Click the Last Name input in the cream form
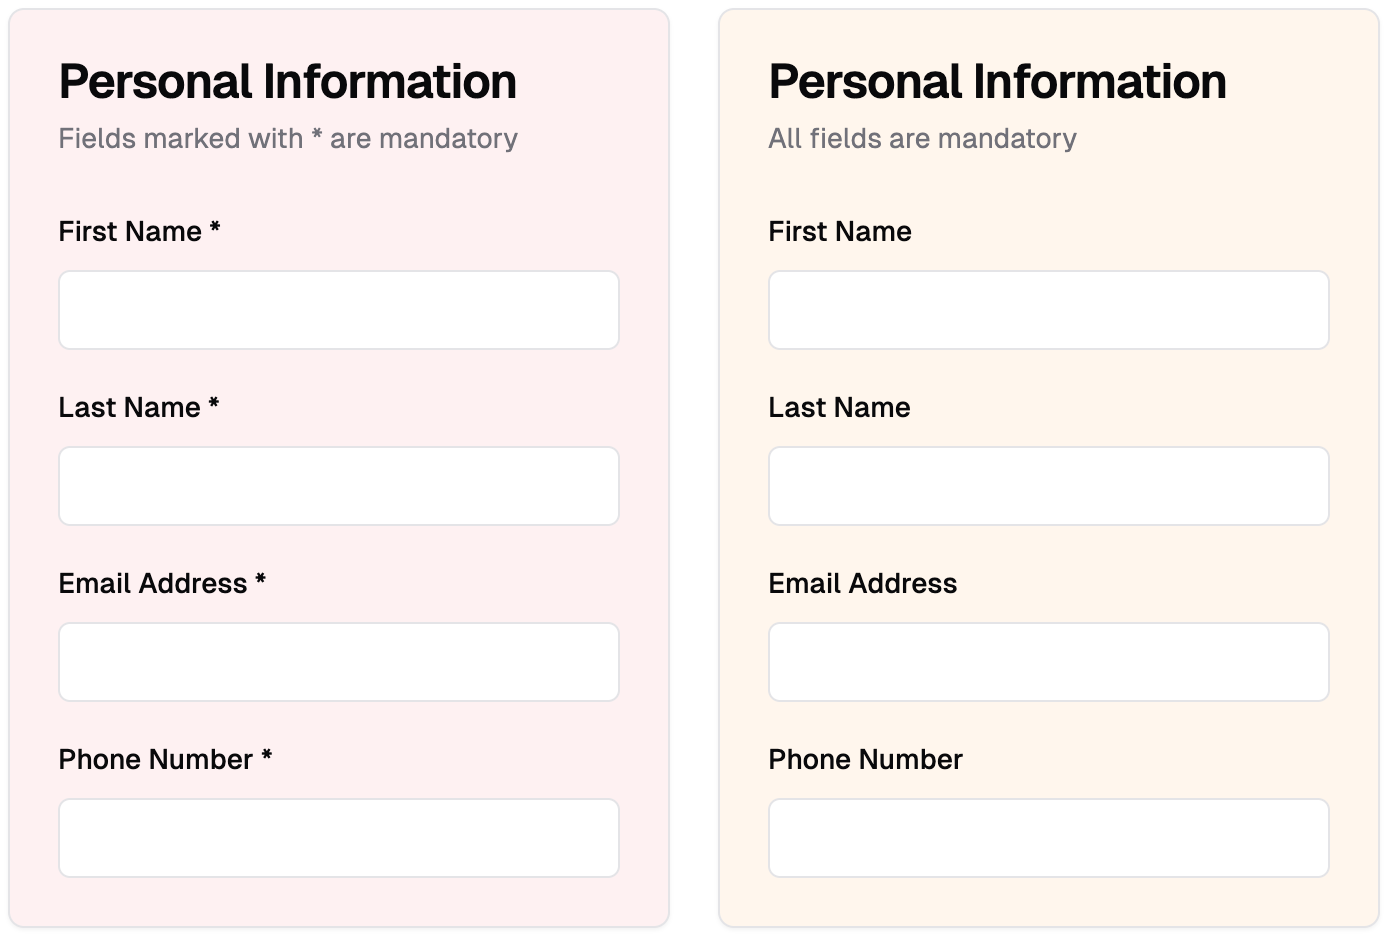This screenshot has width=1392, height=940. coord(1048,486)
